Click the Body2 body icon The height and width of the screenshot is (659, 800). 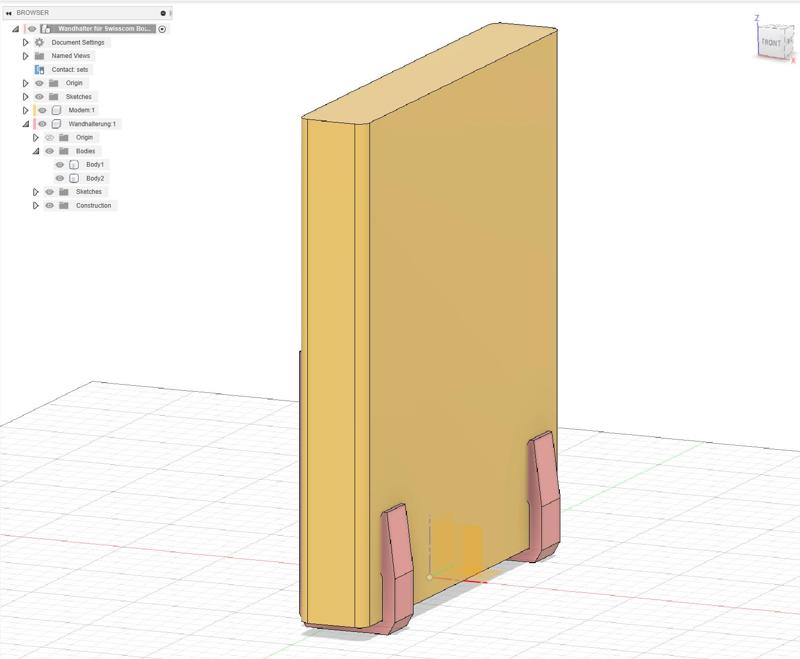point(74,179)
